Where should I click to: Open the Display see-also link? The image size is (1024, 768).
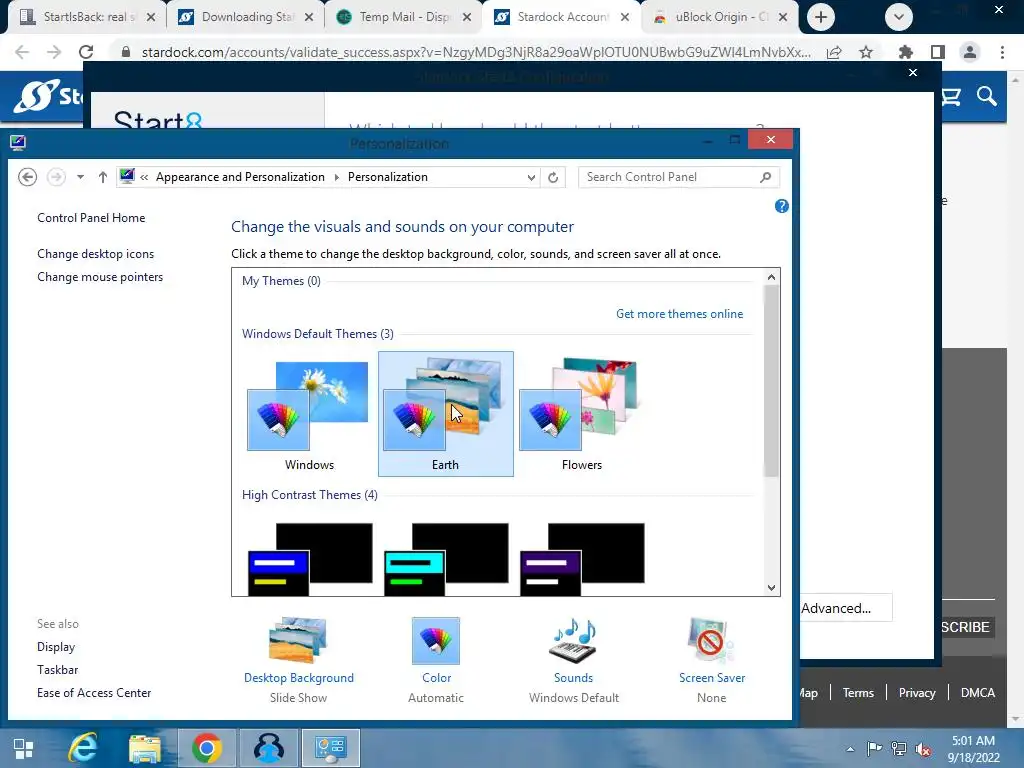tap(56, 647)
